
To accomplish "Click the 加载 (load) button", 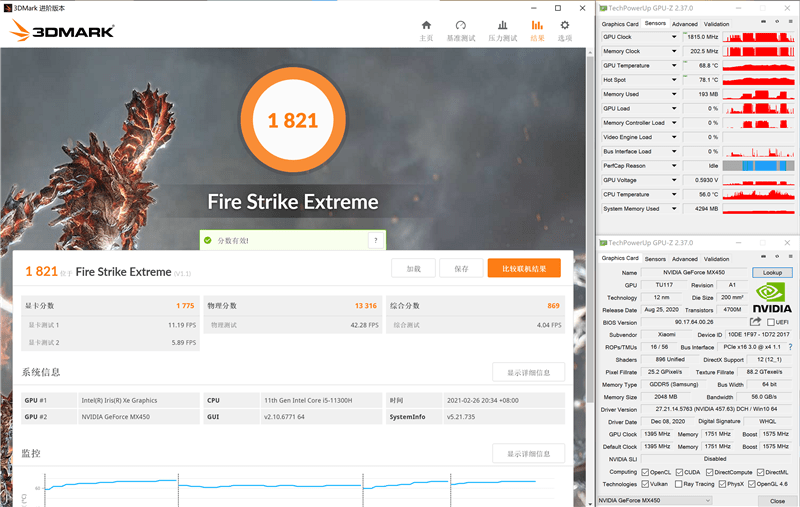I will point(413,268).
